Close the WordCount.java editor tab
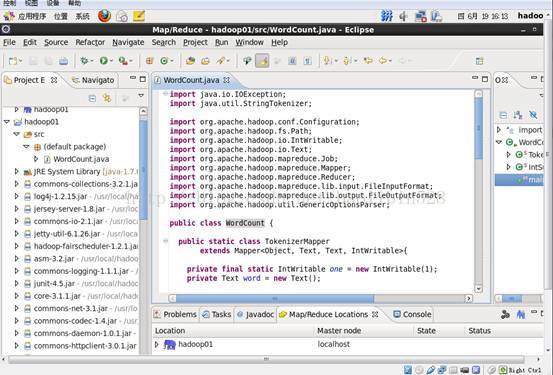The width and height of the screenshot is (553, 375). coord(226,80)
